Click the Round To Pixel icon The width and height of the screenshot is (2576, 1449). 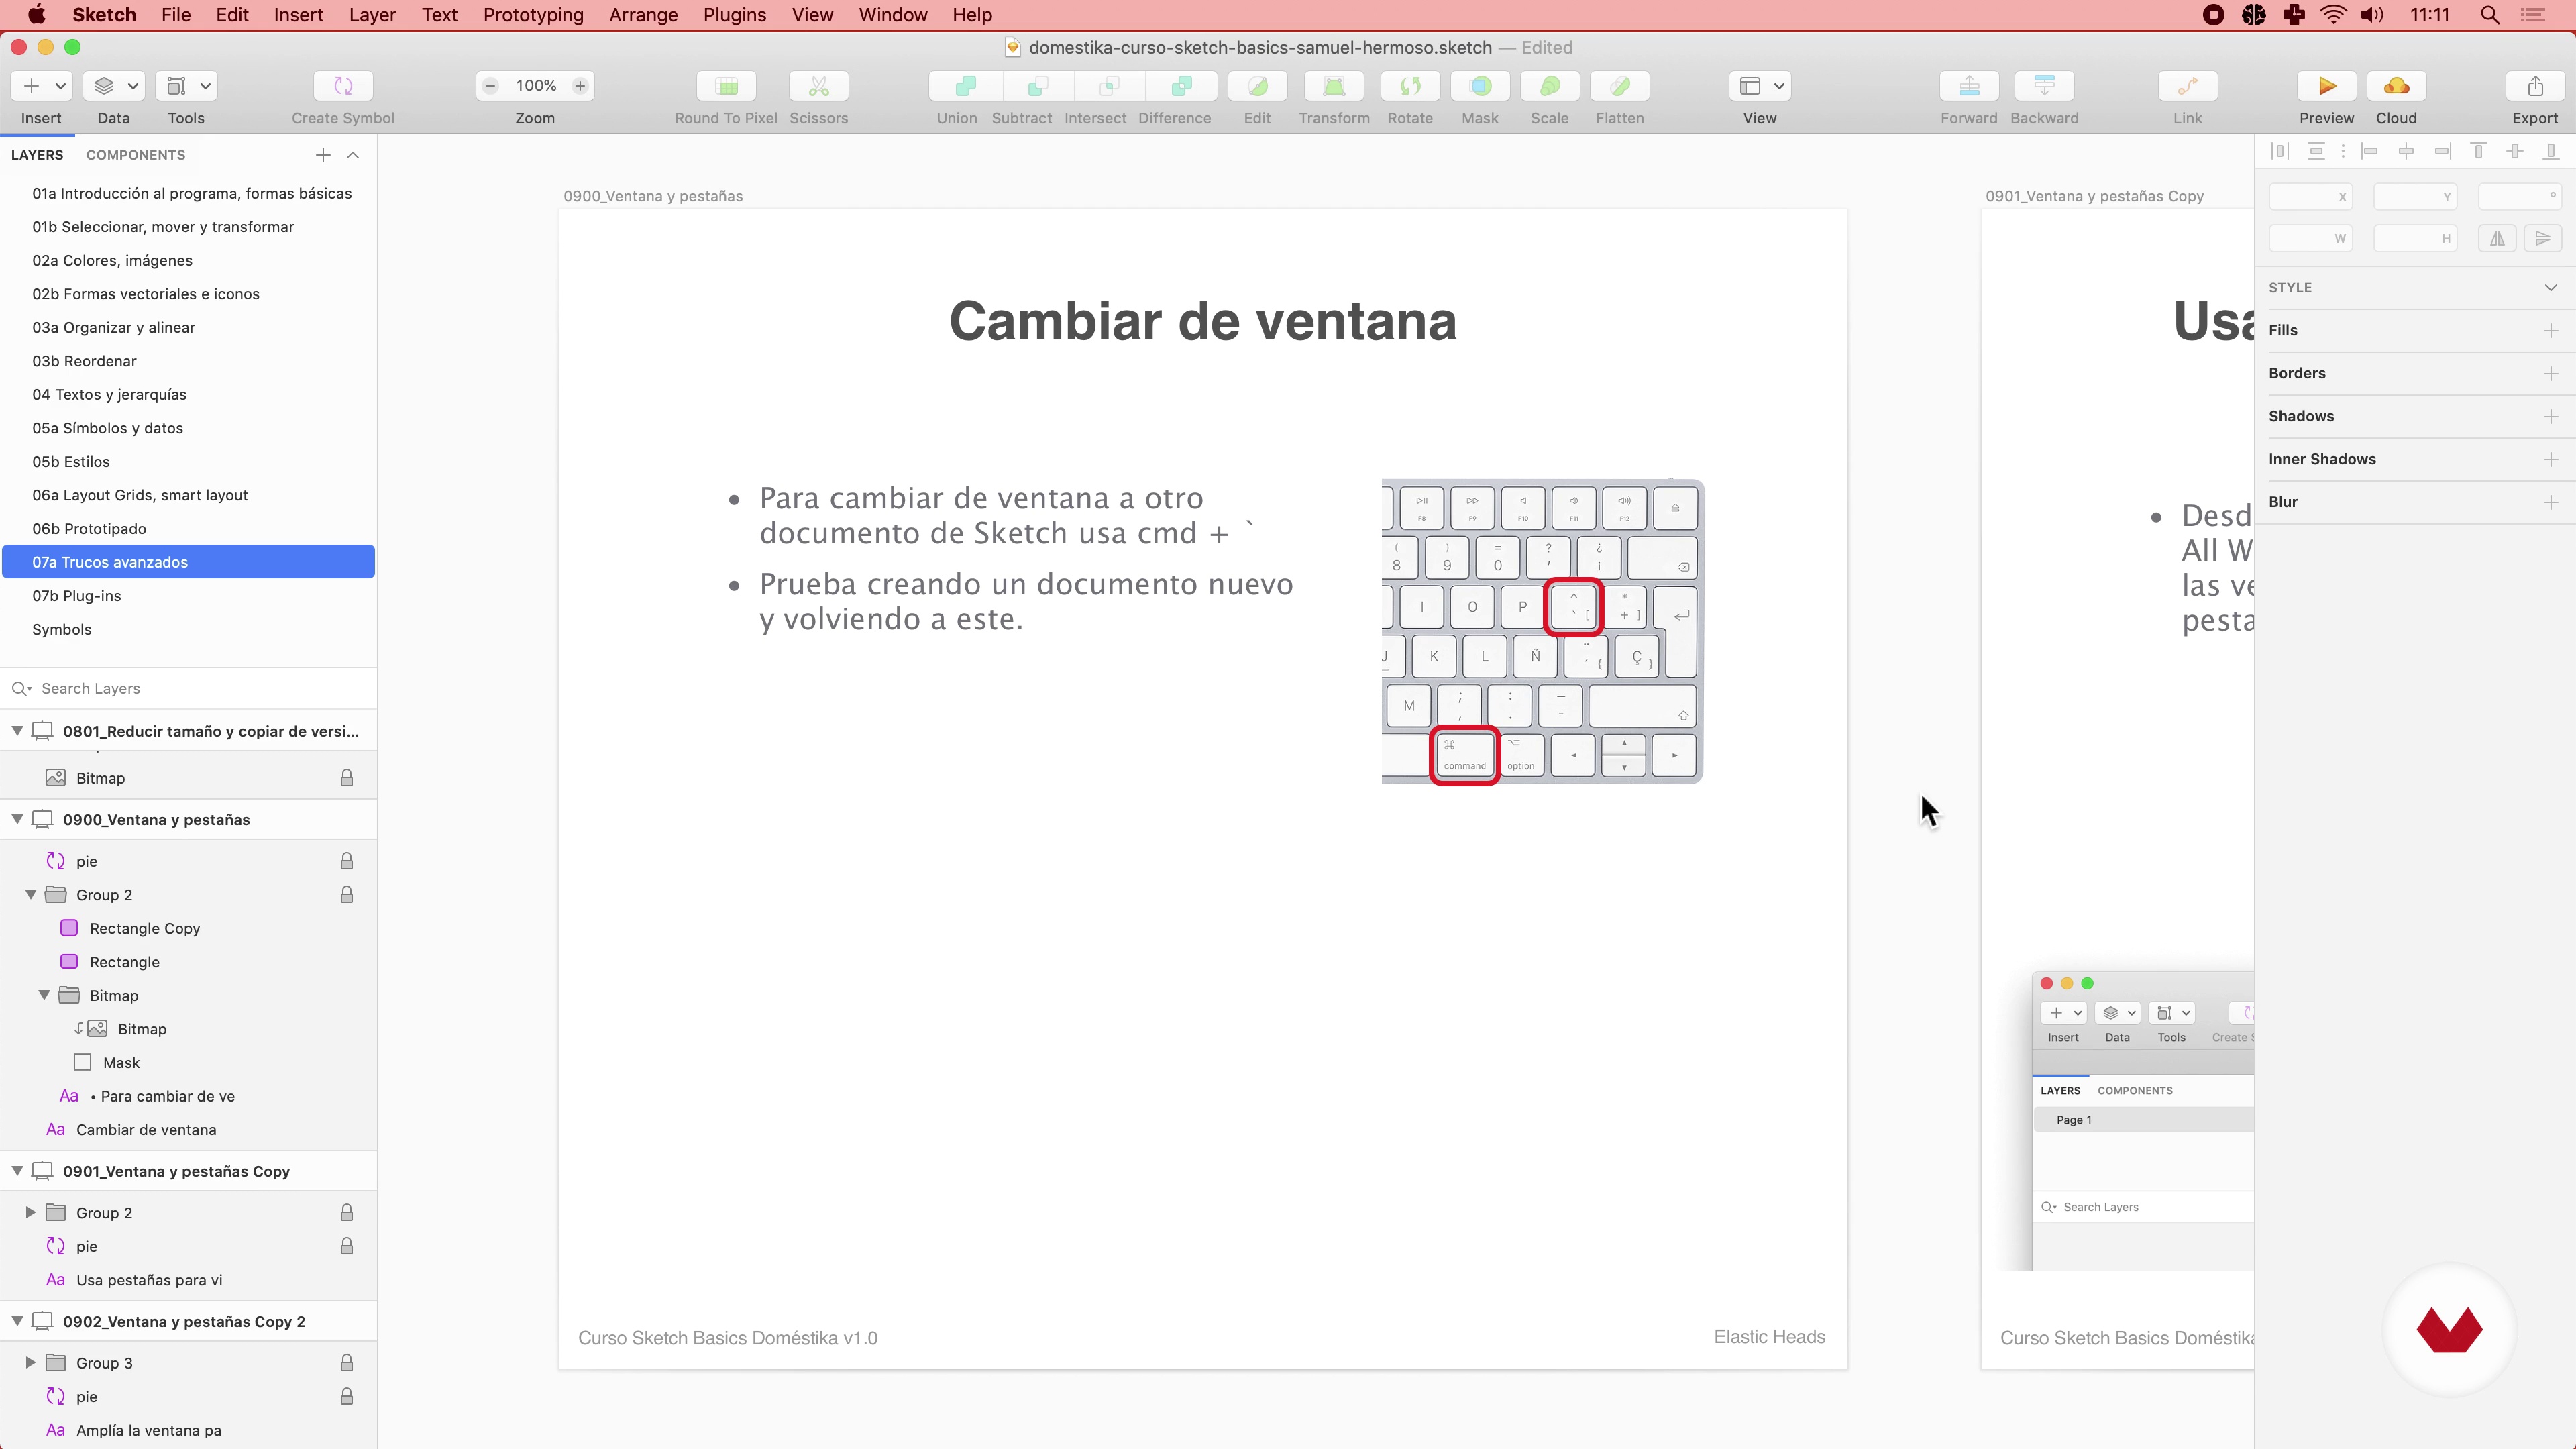[726, 86]
